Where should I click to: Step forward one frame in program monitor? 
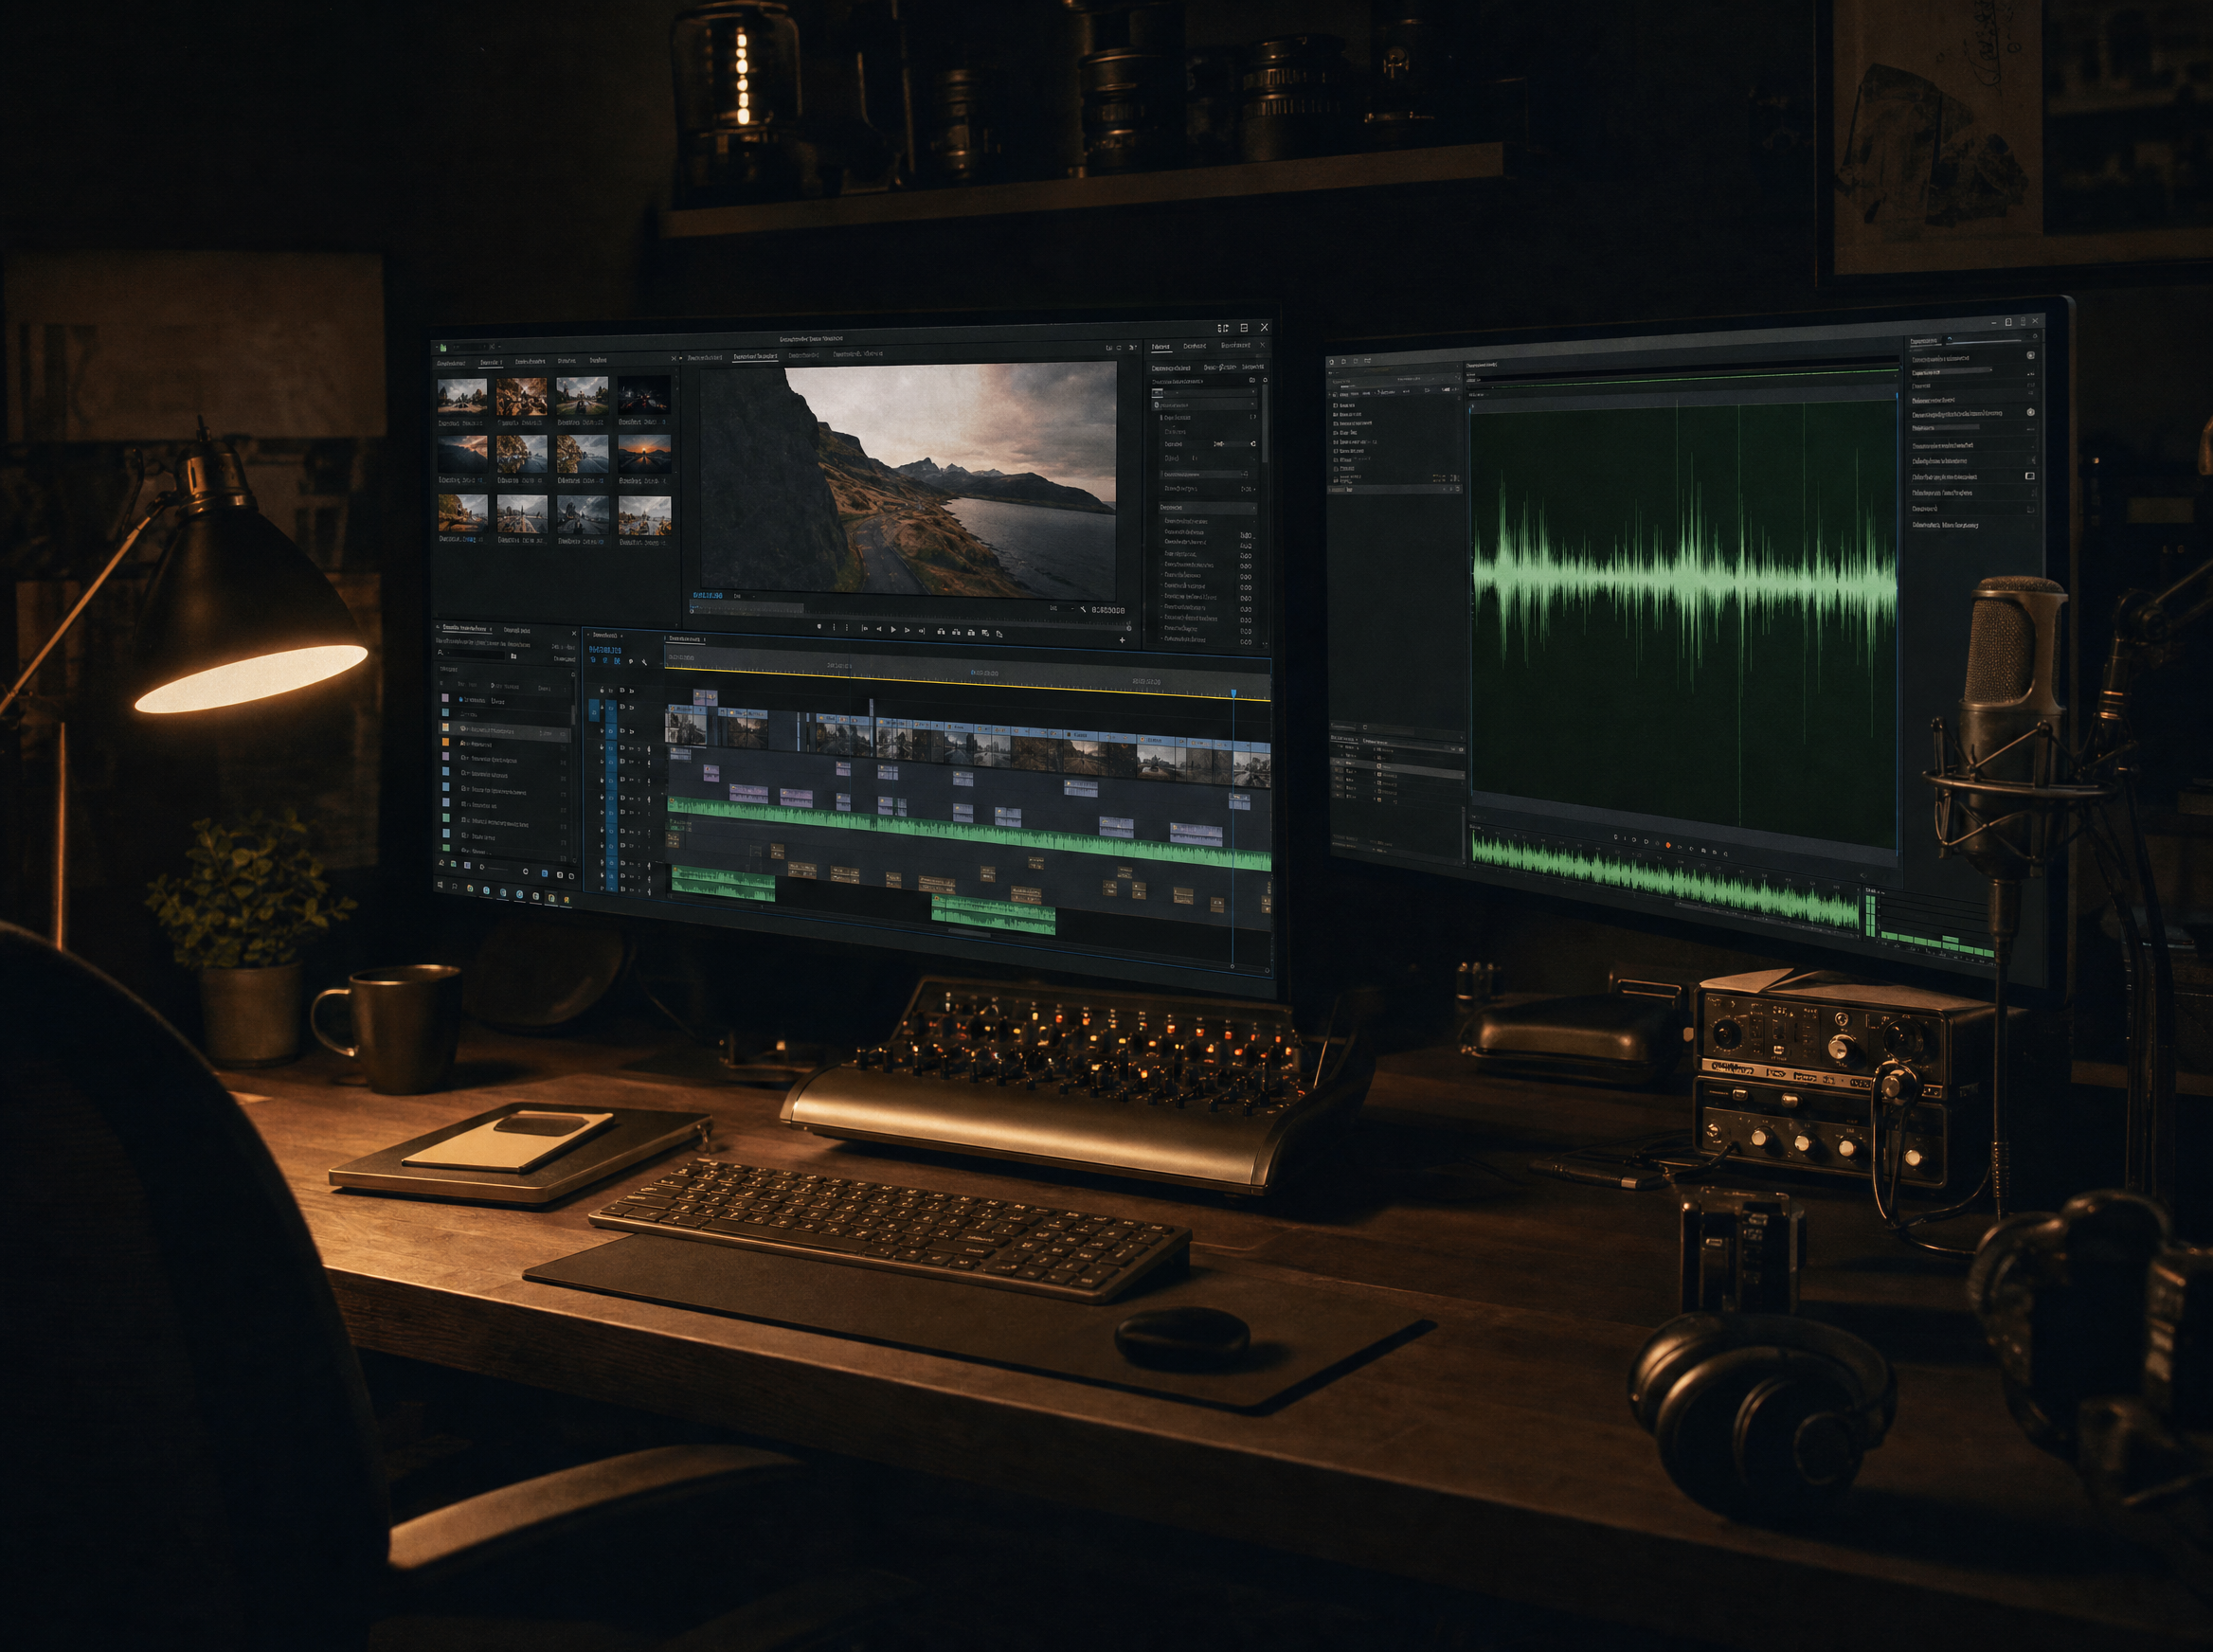(908, 631)
